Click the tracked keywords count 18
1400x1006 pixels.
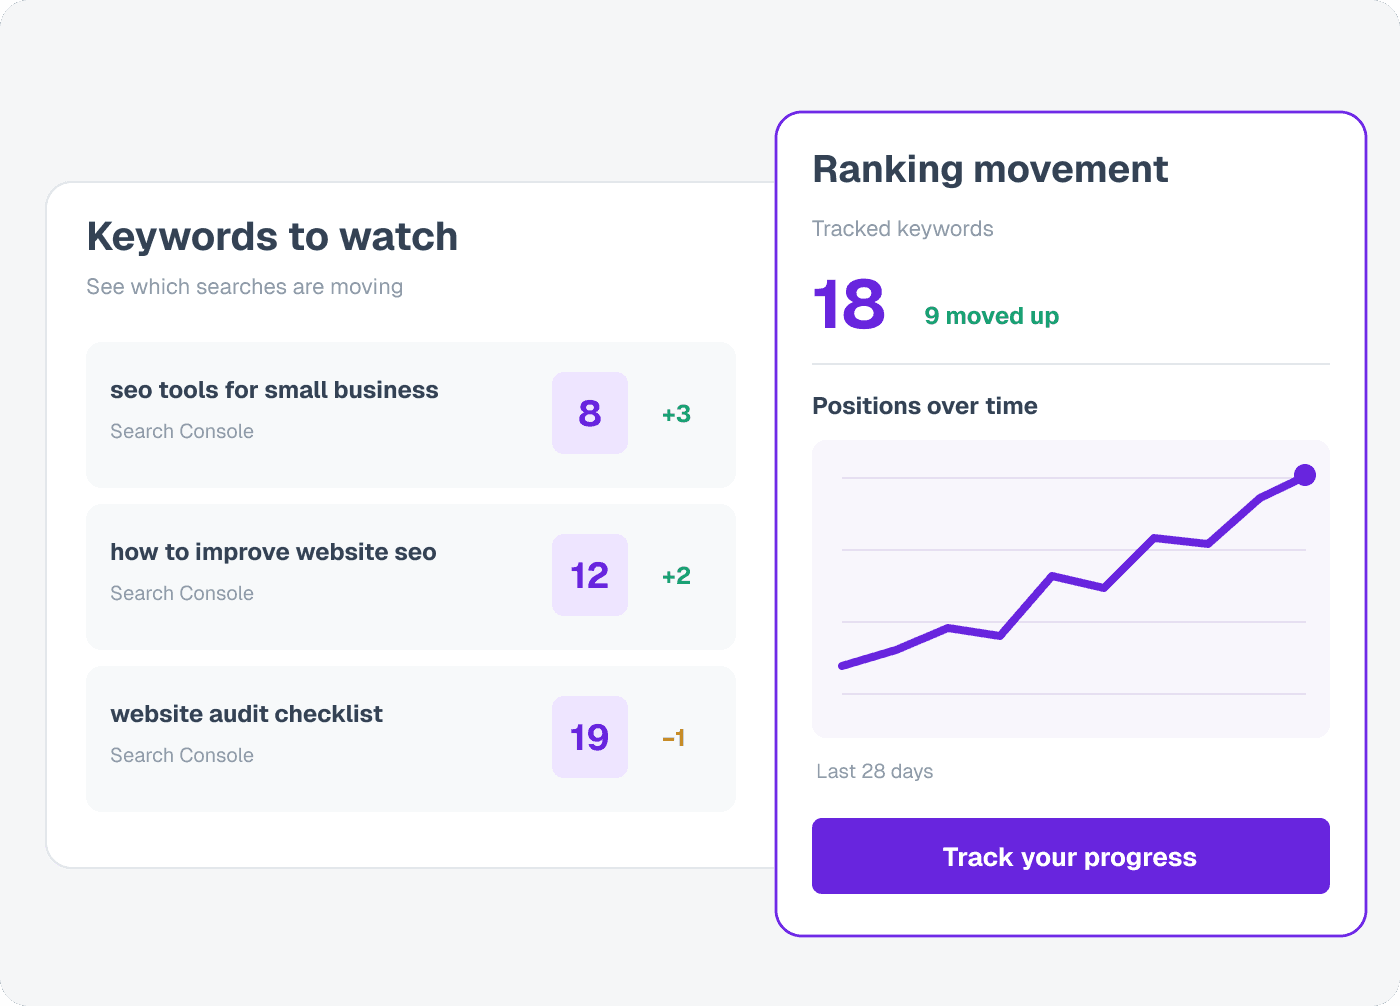point(849,304)
